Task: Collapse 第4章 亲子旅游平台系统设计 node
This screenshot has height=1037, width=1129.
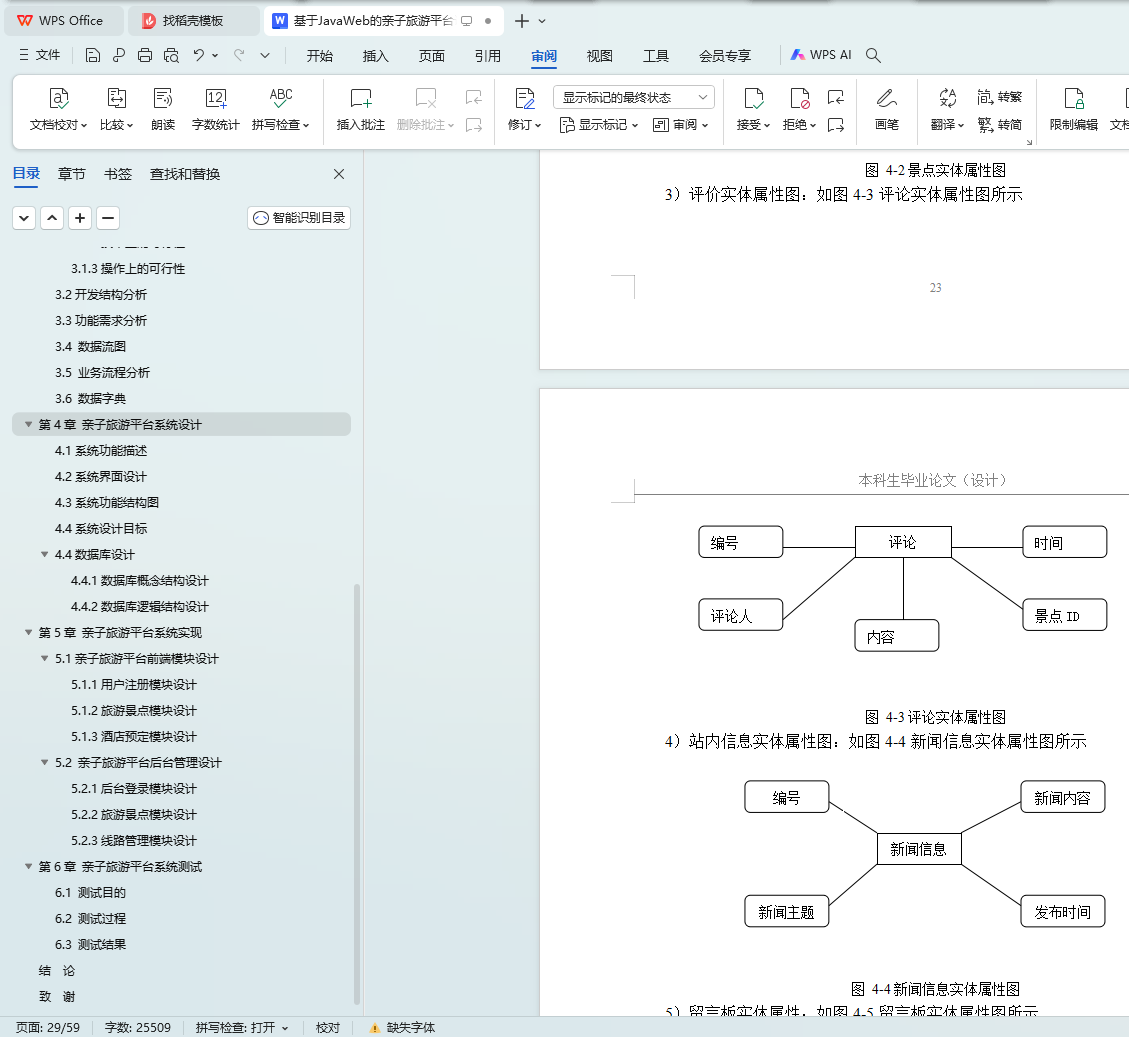Action: 29,424
